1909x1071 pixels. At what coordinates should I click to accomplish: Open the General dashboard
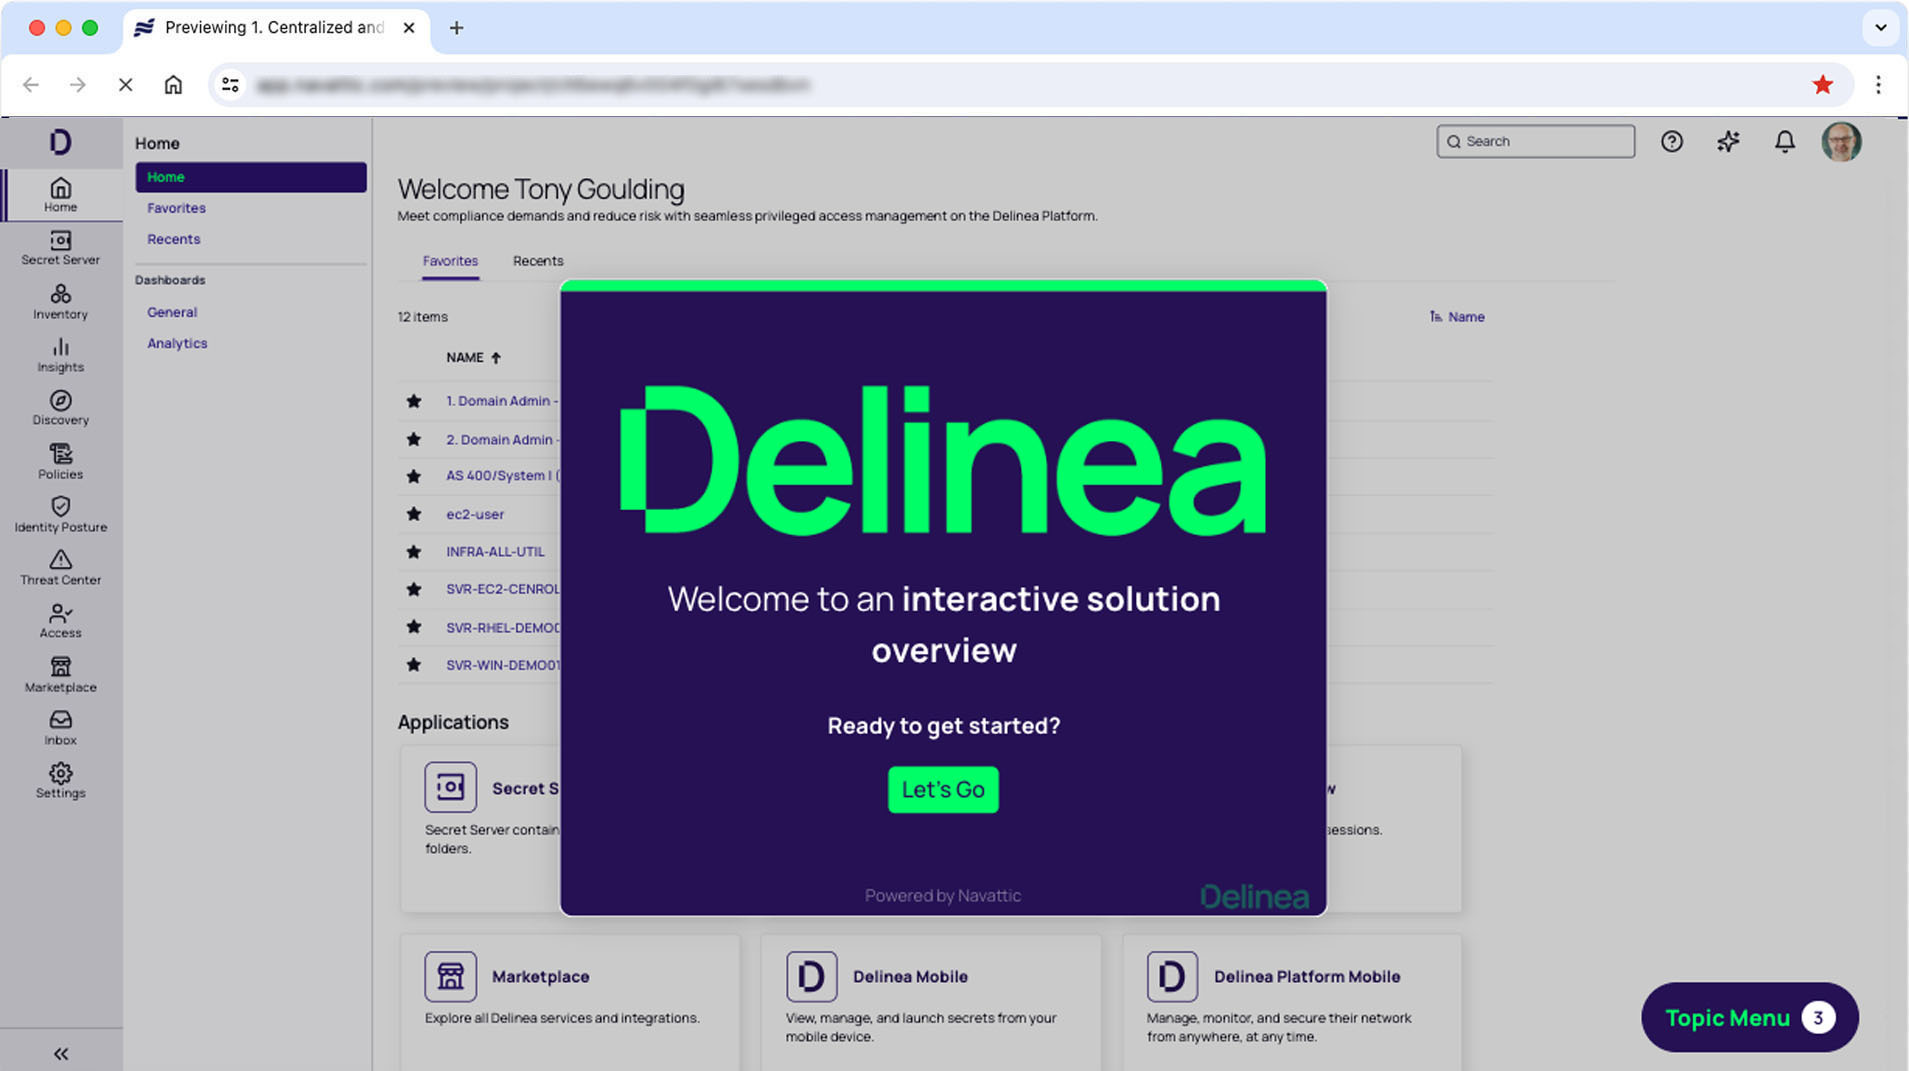coord(172,312)
